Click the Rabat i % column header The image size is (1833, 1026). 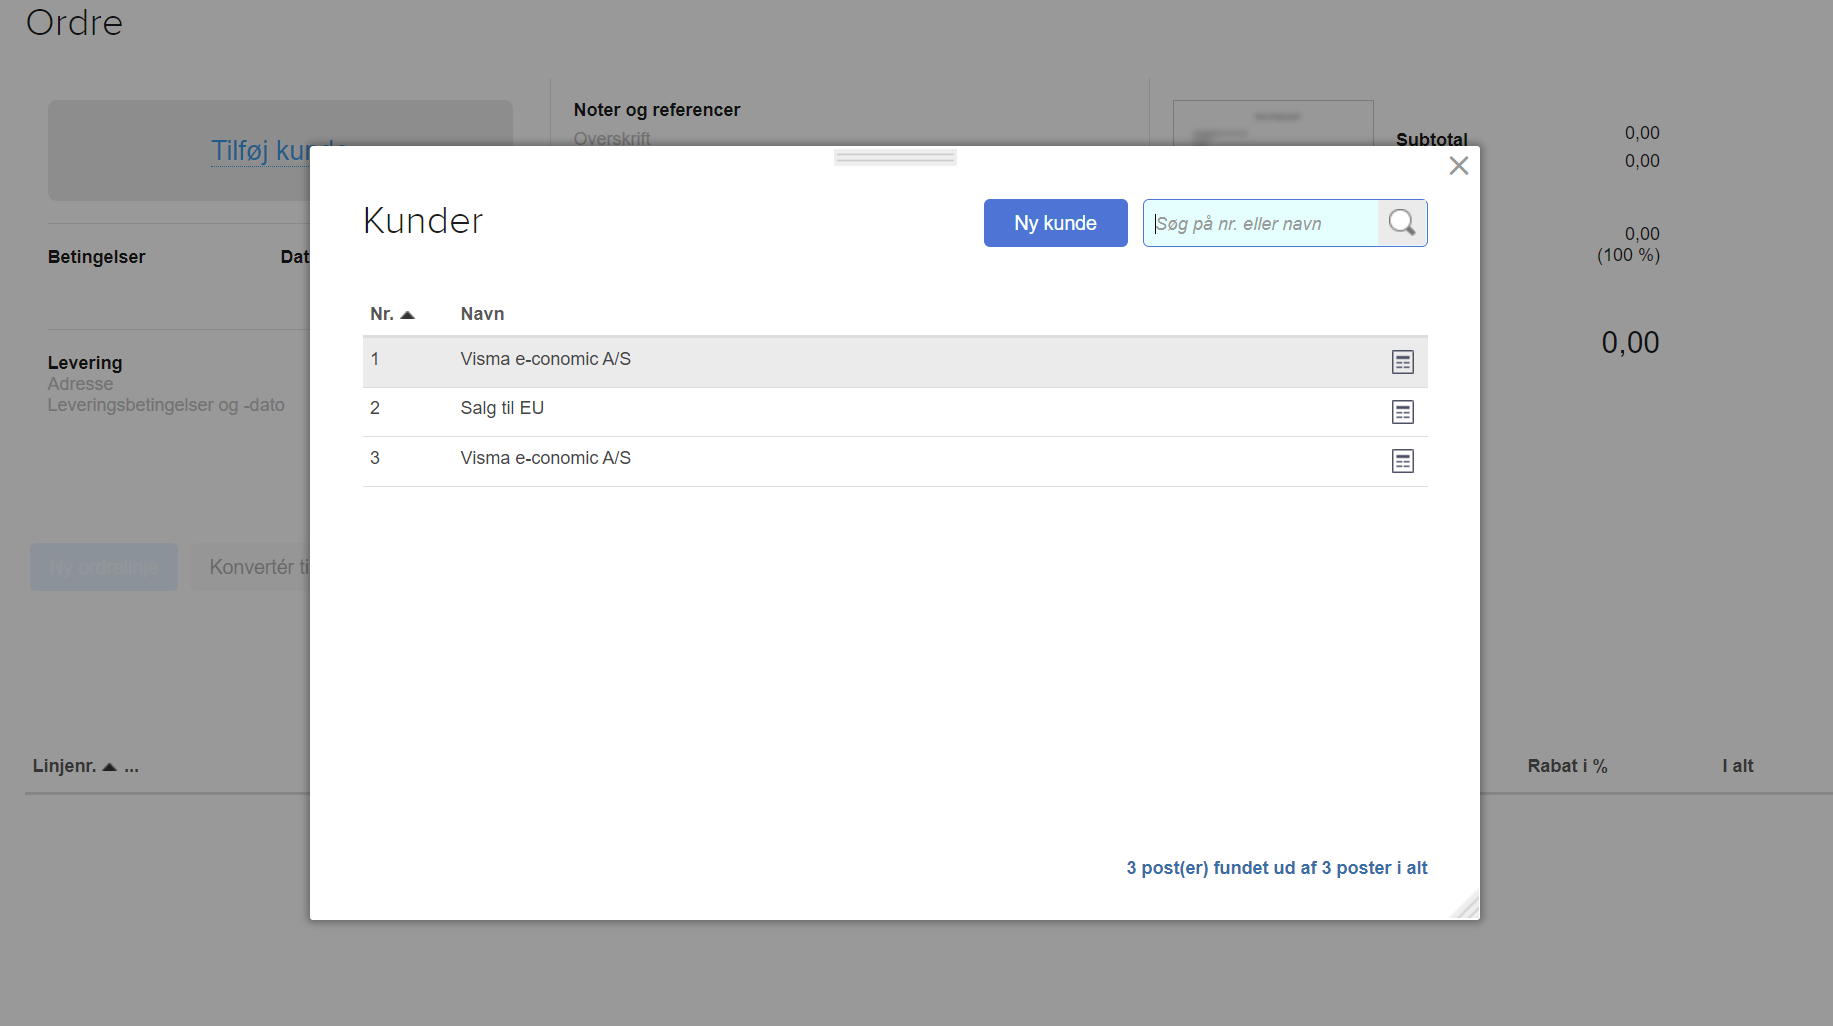point(1567,766)
